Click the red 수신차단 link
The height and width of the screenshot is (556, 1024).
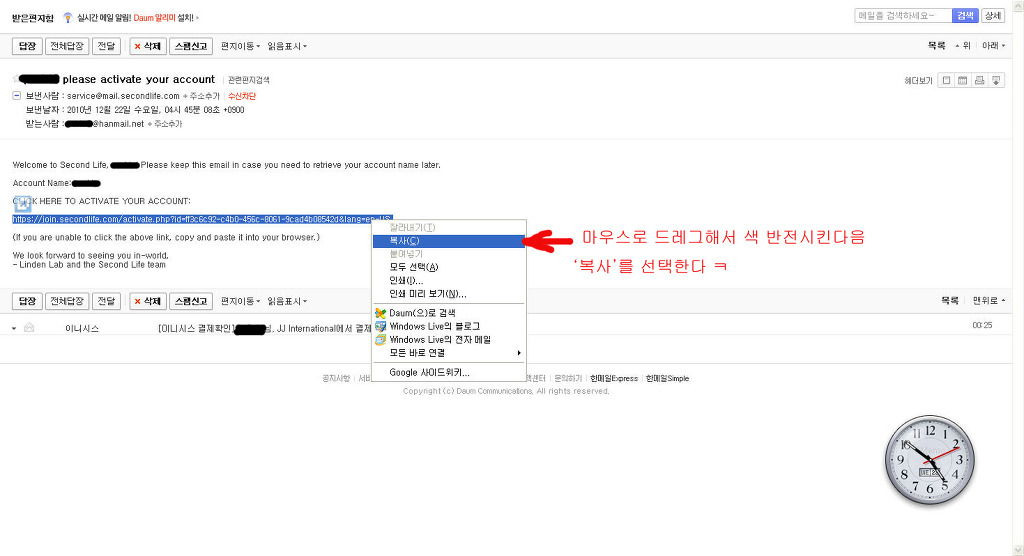pos(242,96)
